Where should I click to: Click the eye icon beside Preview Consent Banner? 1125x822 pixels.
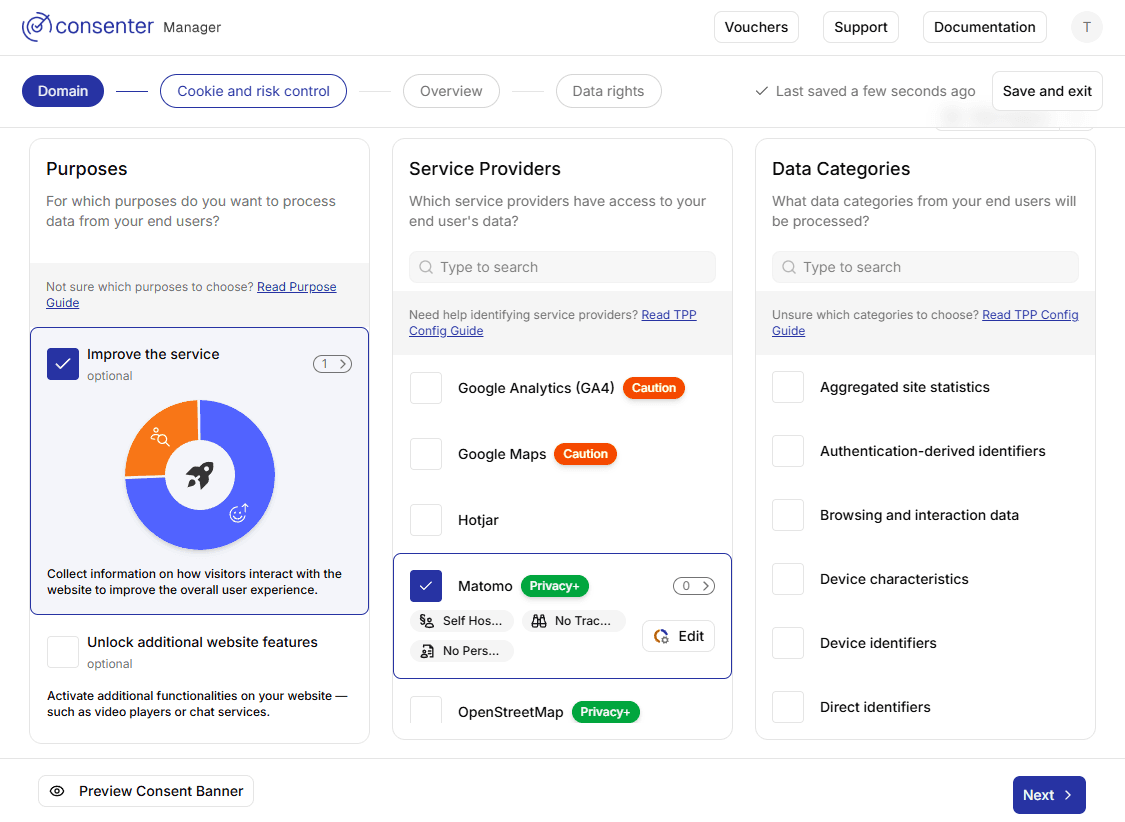pyautogui.click(x=58, y=791)
